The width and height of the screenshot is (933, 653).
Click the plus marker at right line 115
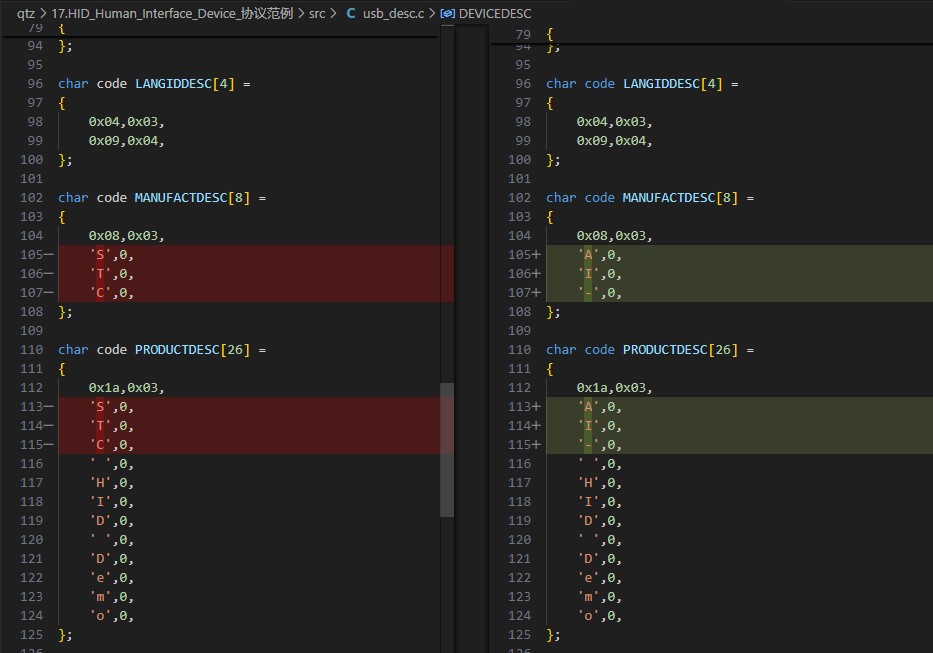click(x=536, y=445)
